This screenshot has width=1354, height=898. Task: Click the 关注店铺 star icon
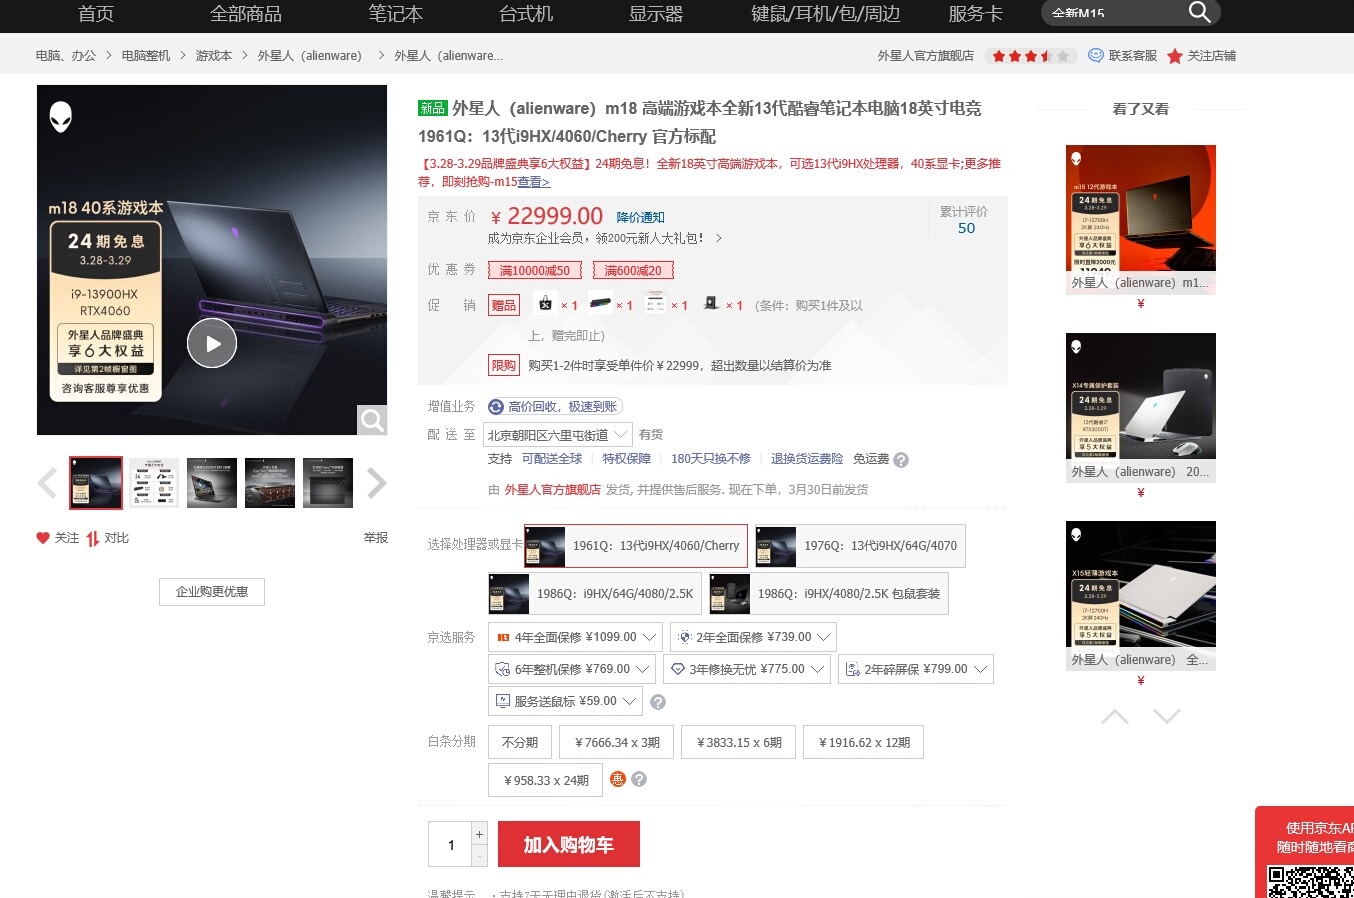[1175, 56]
